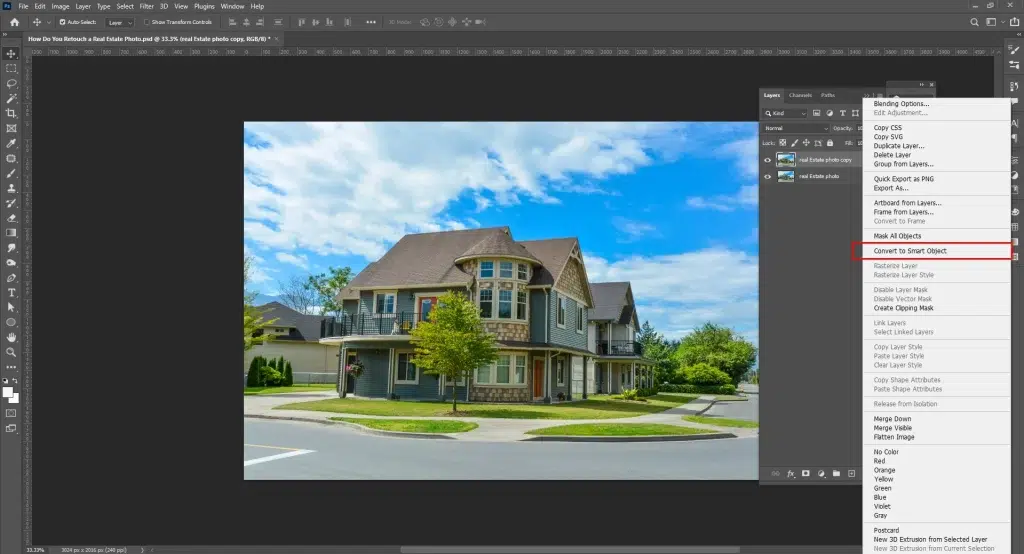Toggle lock all padlock icon
The image size is (1024, 554).
[830, 142]
